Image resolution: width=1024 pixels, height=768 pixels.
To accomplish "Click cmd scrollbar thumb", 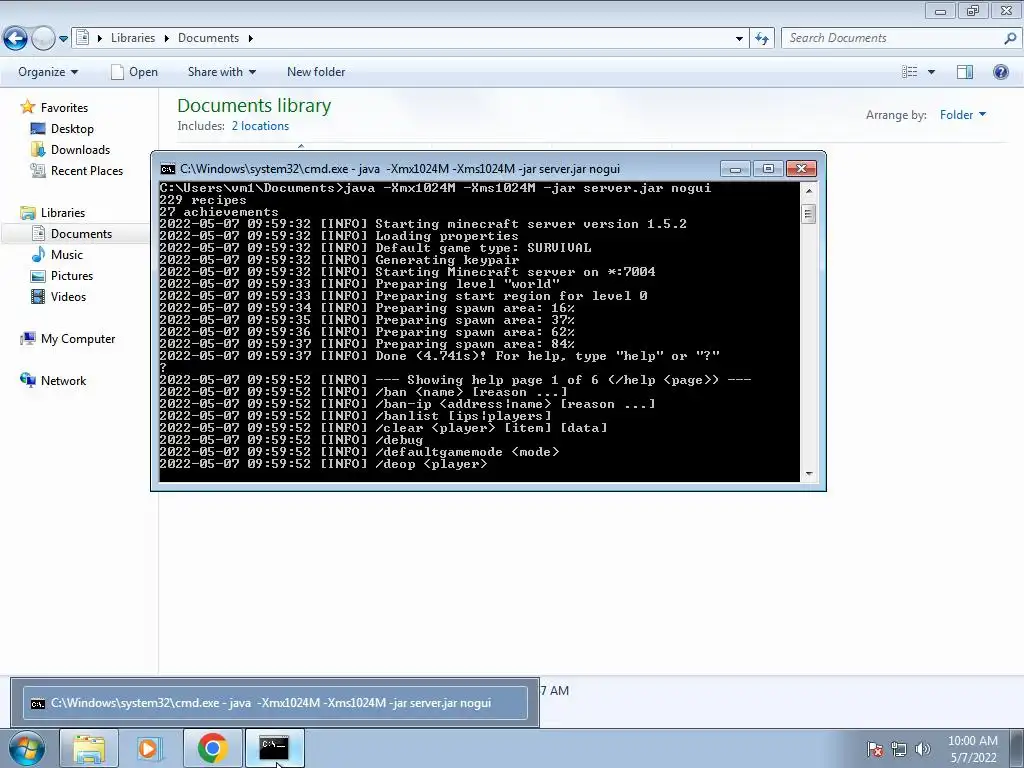I will pyautogui.click(x=808, y=214).
